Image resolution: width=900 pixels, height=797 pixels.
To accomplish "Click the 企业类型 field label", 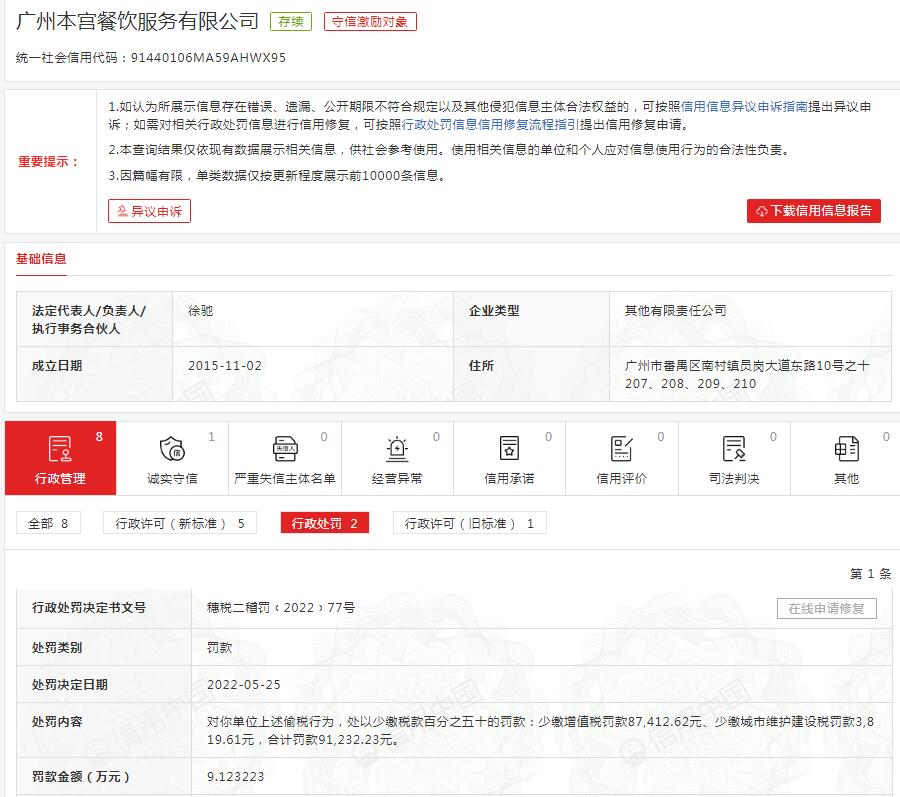I will point(494,311).
